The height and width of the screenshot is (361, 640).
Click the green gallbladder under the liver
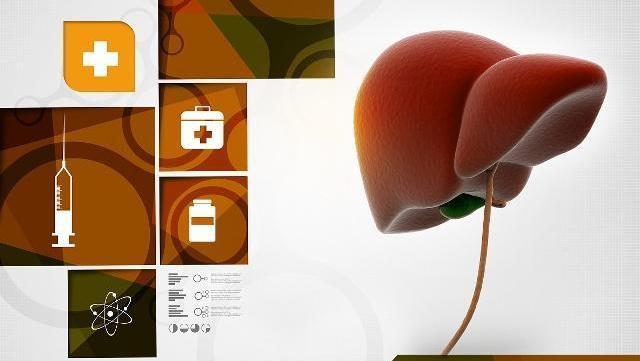(x=461, y=206)
